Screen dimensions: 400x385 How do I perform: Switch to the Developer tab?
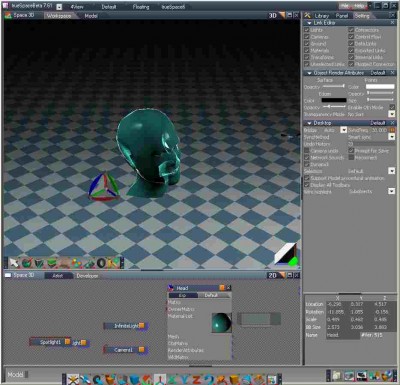point(87,276)
